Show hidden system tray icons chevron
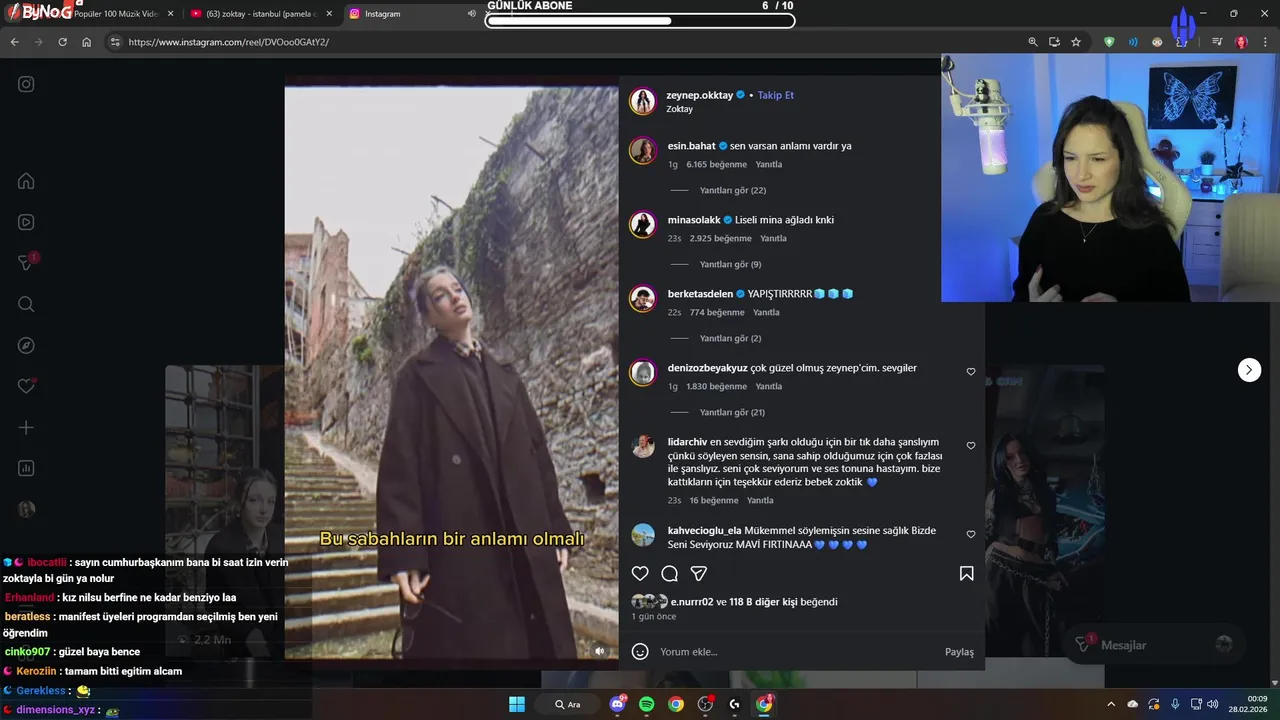Image resolution: width=1280 pixels, height=720 pixels. (1110, 704)
